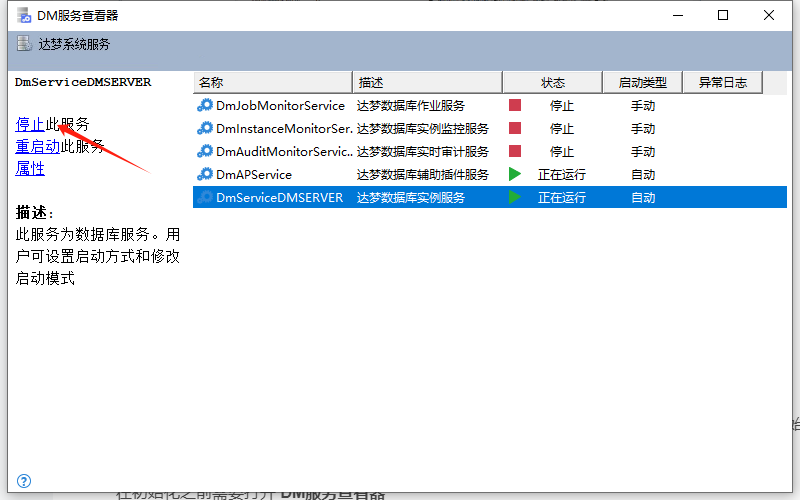The image size is (800, 500).
Task: Sort by the 启动类型 column header
Action: [643, 83]
